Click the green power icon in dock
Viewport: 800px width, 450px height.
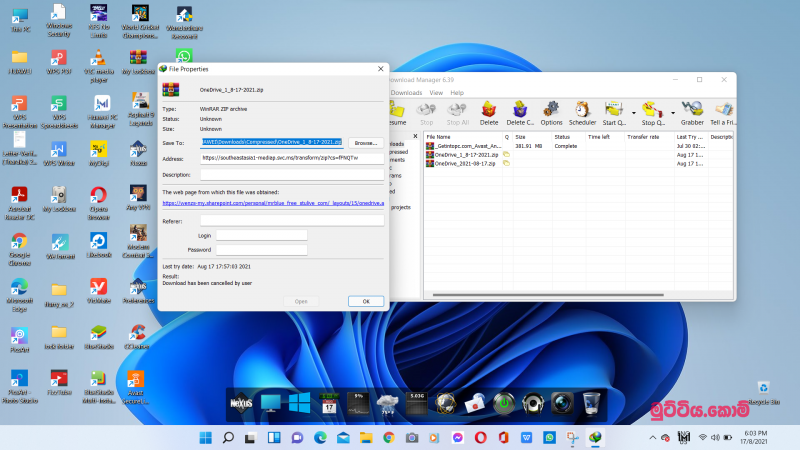(x=504, y=404)
